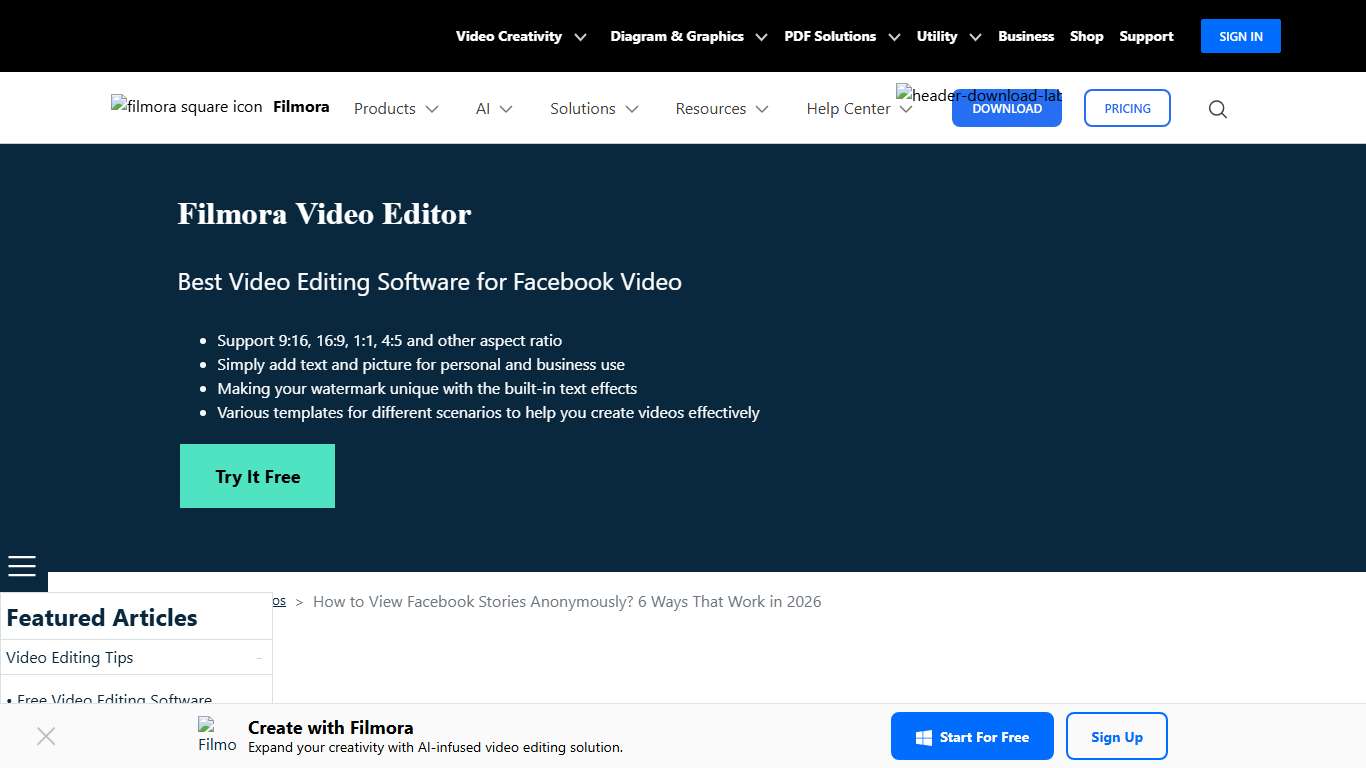Screen dimensions: 1366x768
Task: Dismiss the Create with Filmora banner
Action: tap(46, 736)
